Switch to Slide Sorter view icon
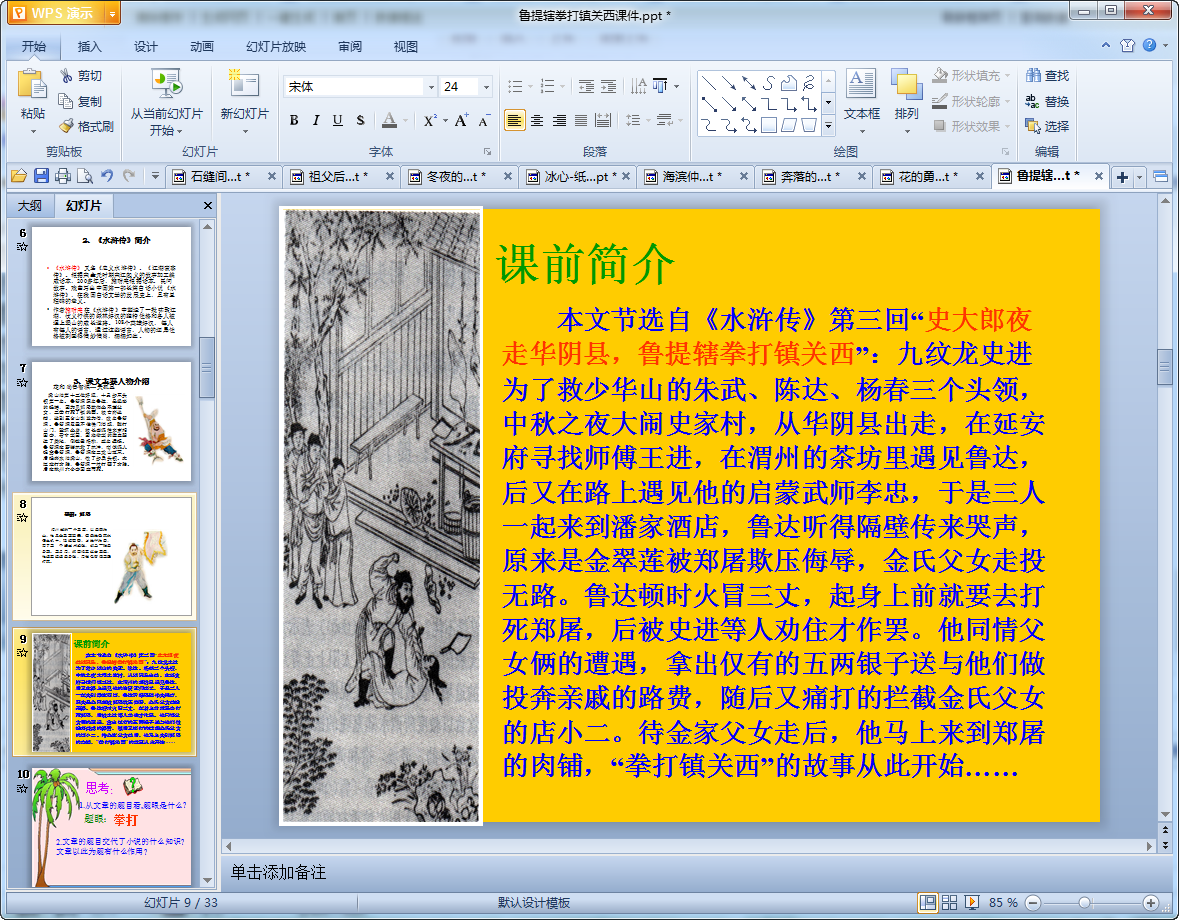Viewport: 1179px width, 920px height. coord(950,903)
